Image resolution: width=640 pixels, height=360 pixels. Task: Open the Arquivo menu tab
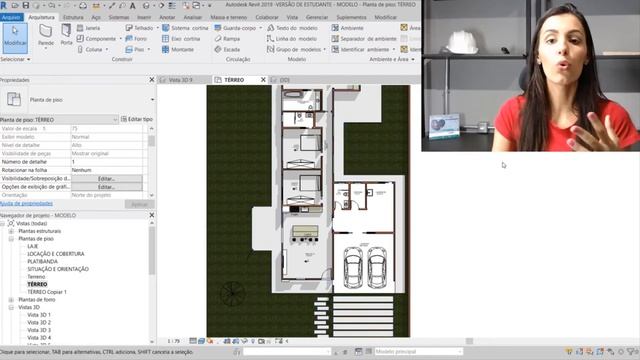tap(11, 17)
